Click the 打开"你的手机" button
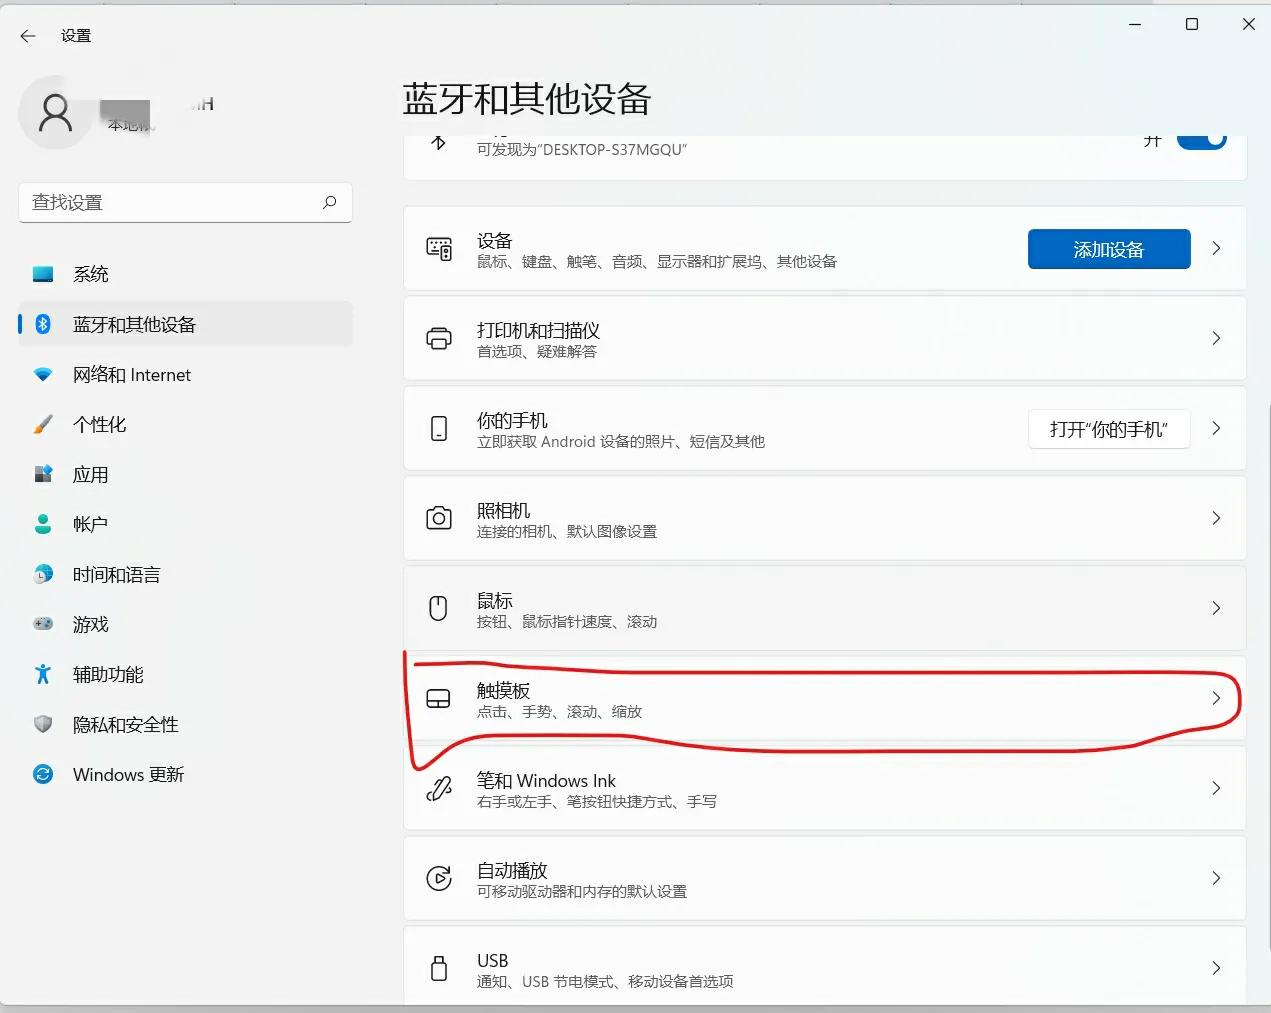1271x1013 pixels. pos(1108,428)
